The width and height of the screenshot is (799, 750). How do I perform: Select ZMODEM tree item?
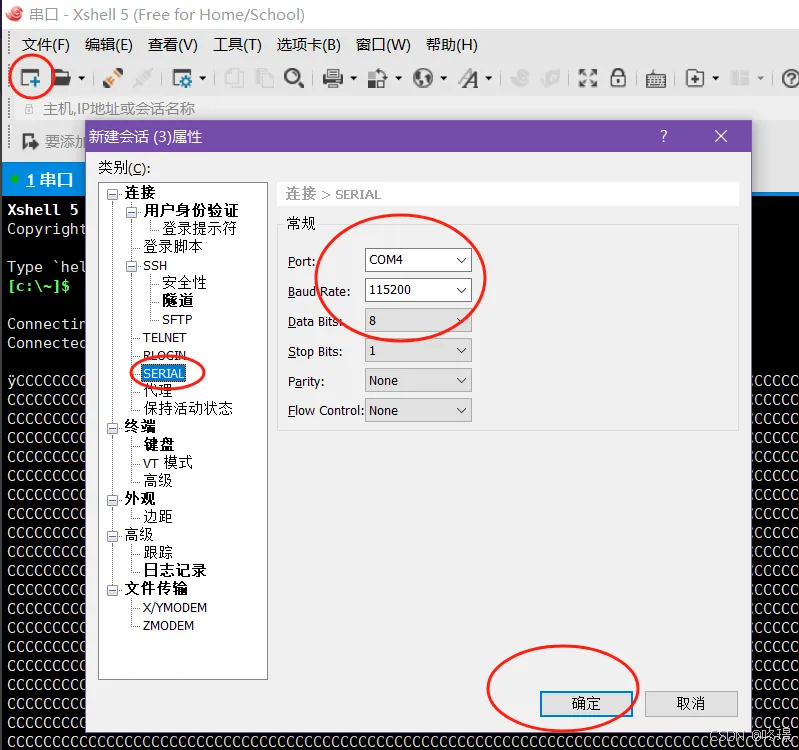click(x=168, y=626)
